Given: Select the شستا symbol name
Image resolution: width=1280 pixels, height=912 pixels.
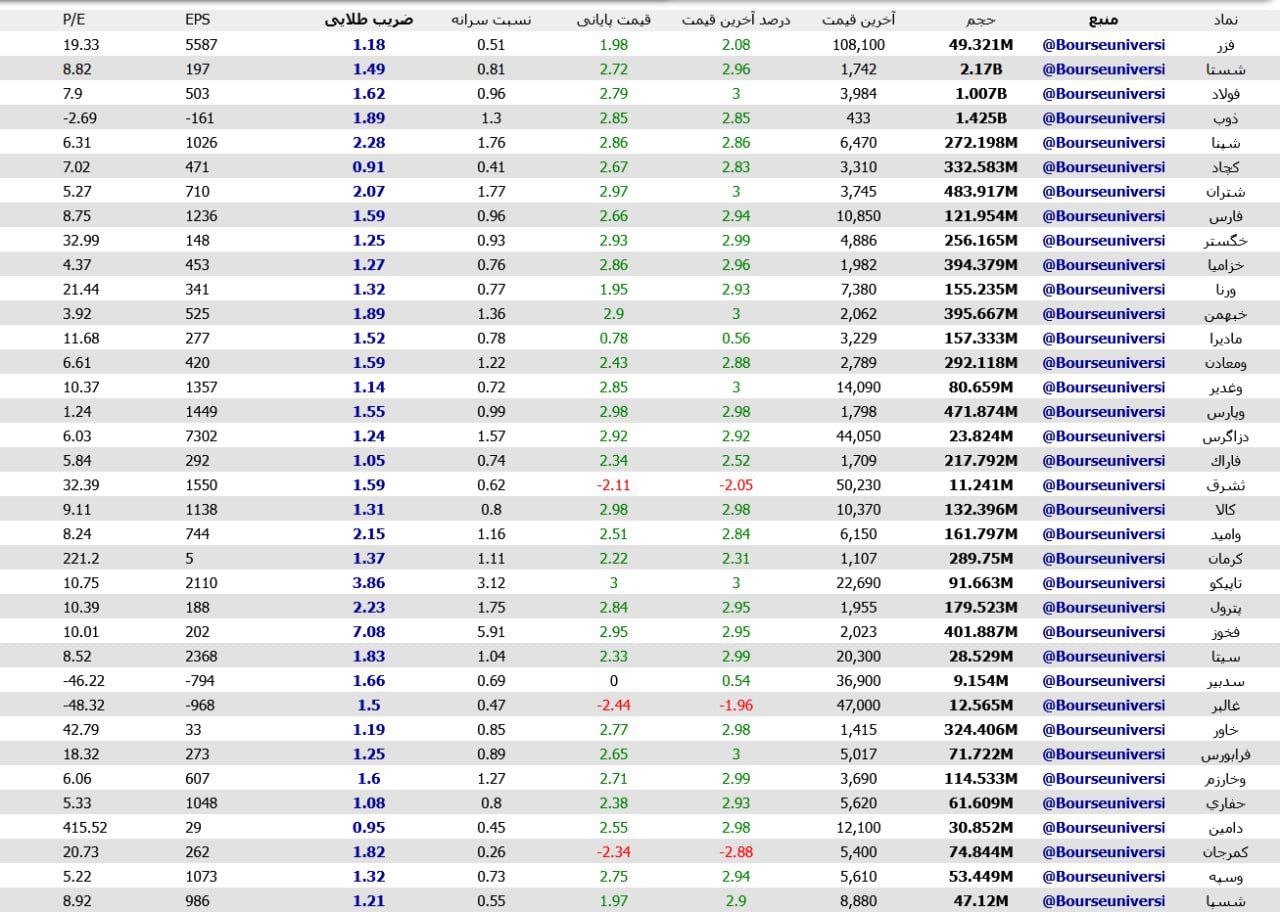Looking at the screenshot, I should (x=1225, y=70).
